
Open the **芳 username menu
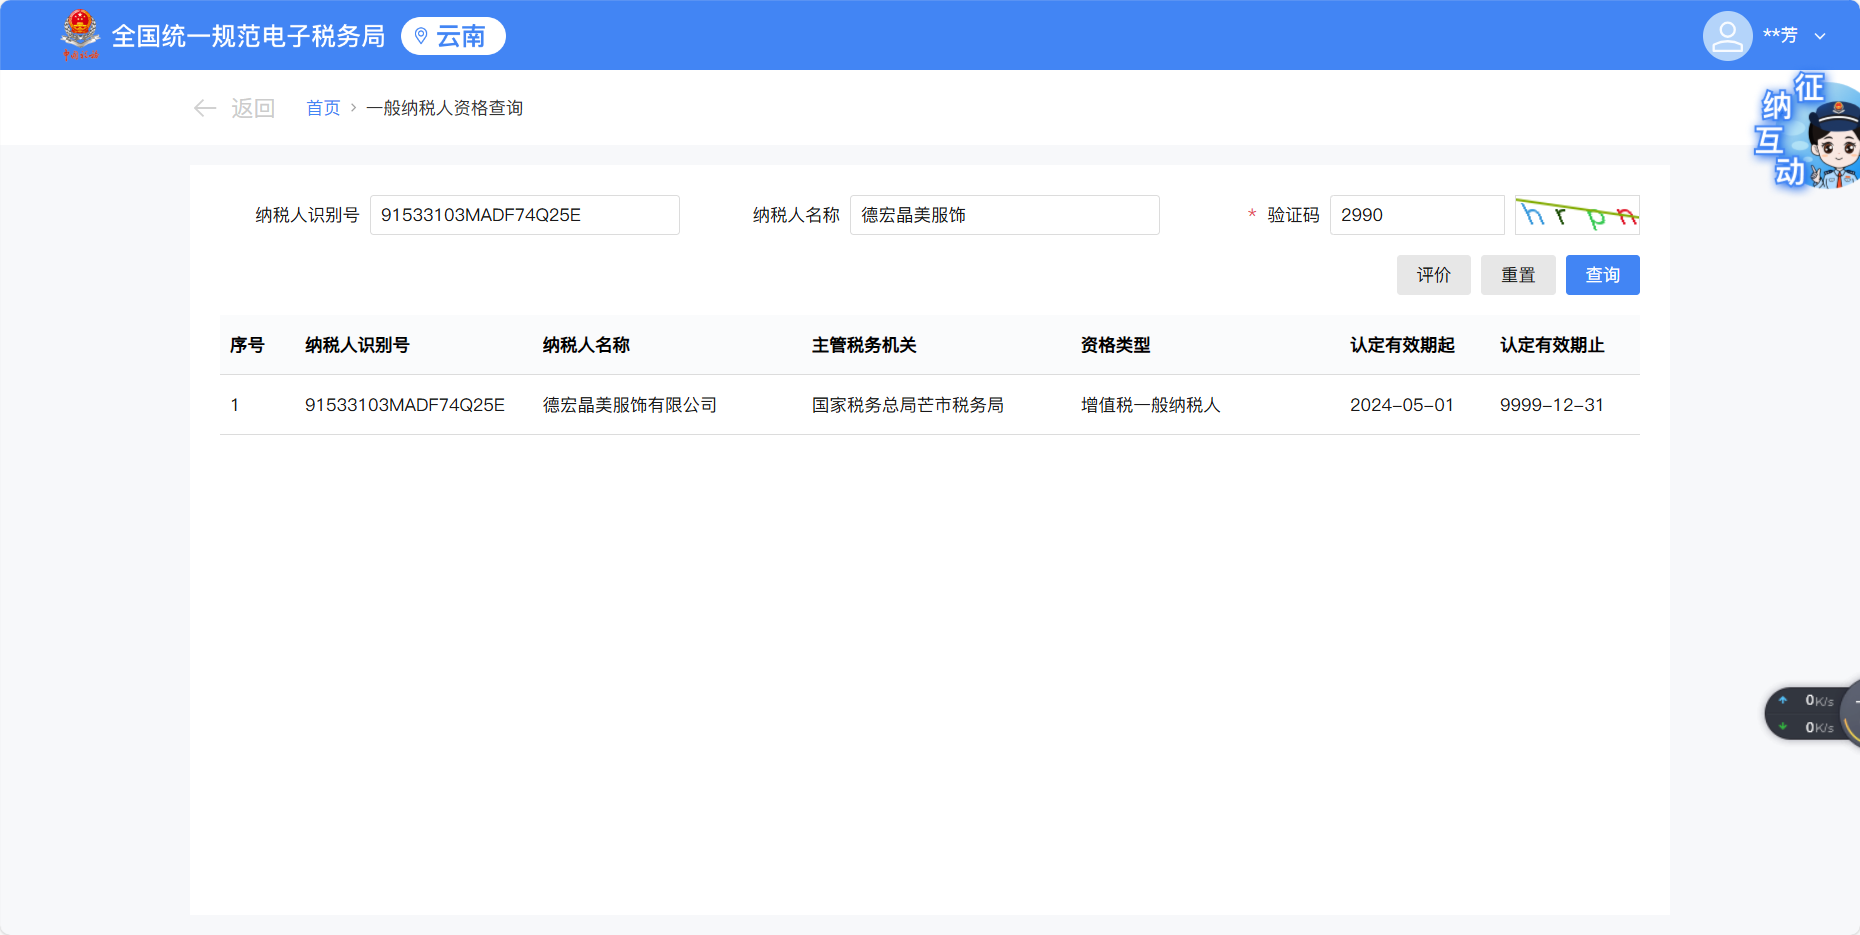[x=1780, y=36]
